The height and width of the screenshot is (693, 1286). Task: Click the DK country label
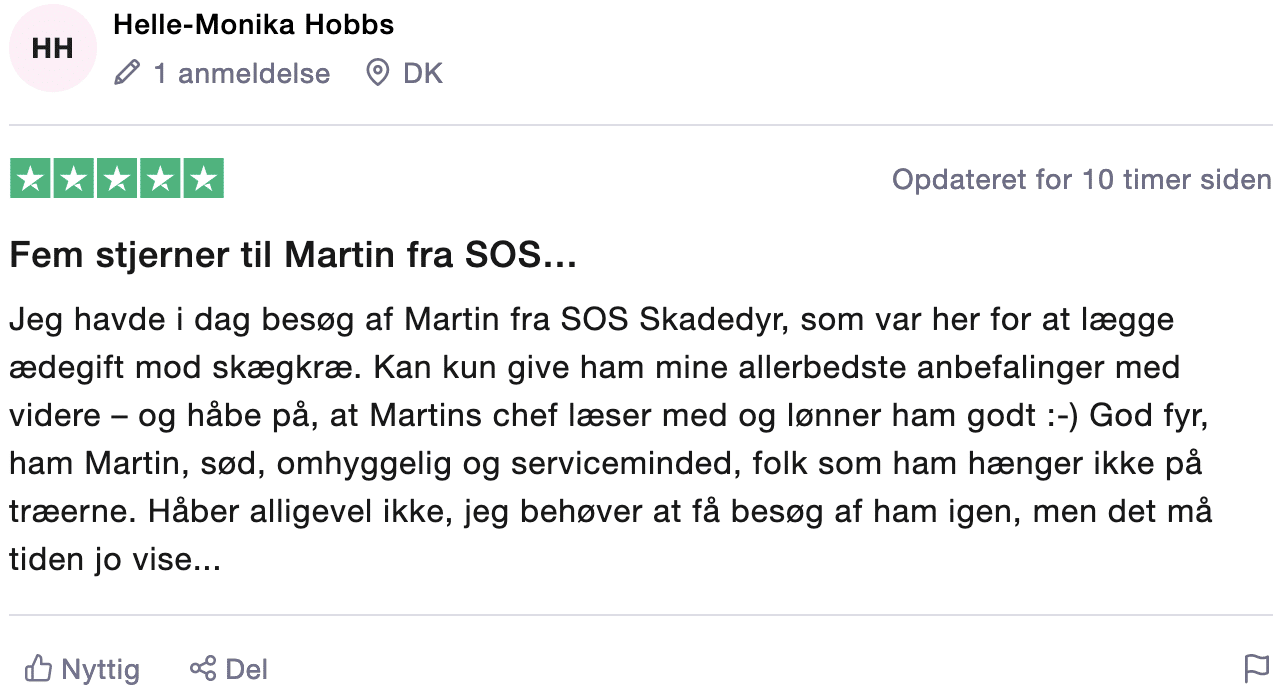(x=424, y=73)
